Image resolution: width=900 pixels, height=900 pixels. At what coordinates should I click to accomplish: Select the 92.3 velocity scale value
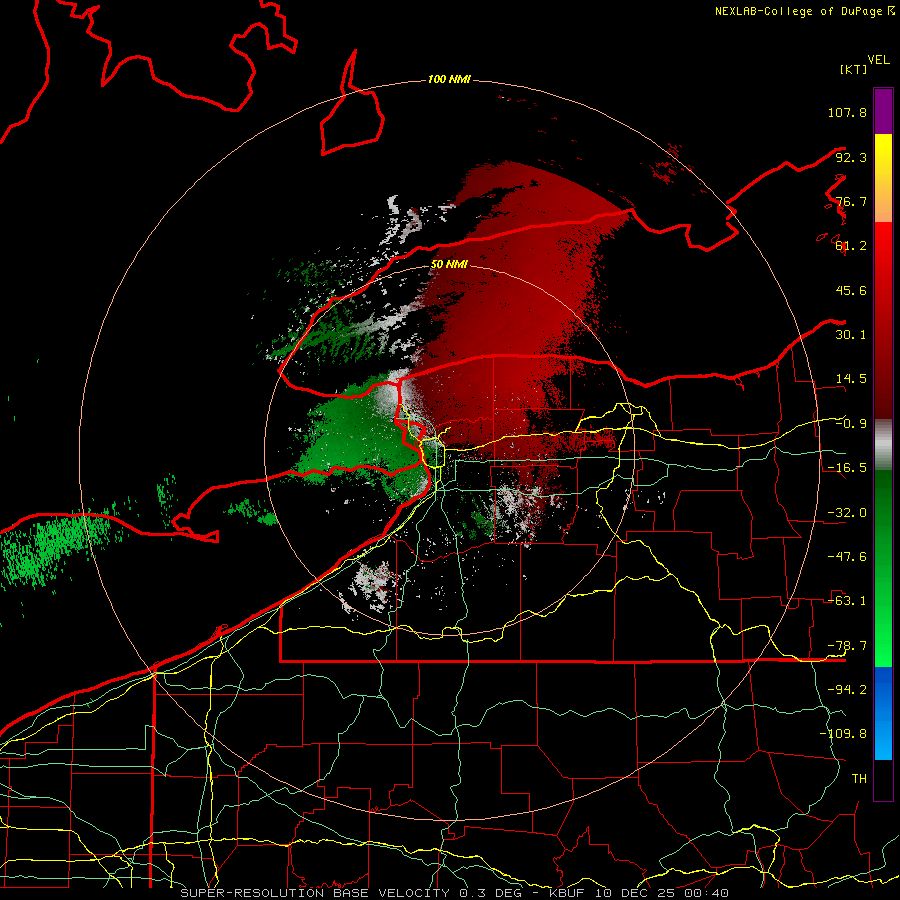[x=851, y=157]
